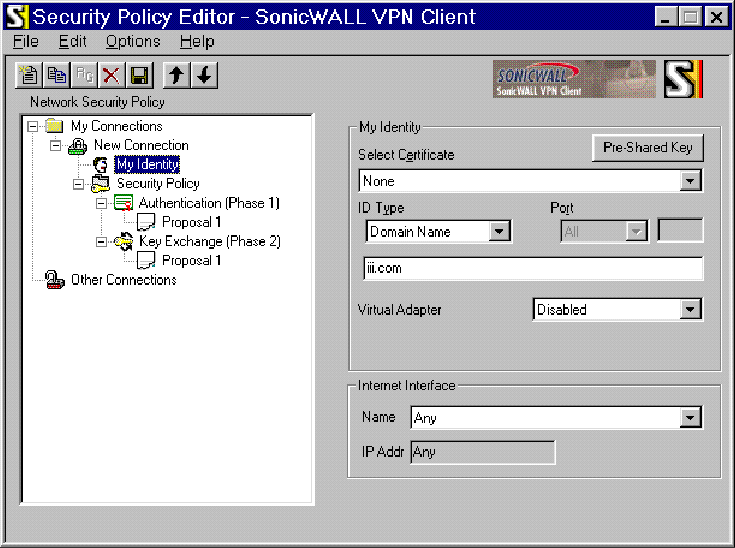Click the title bar application S icon
The width and height of the screenshot is (735, 548).
pyautogui.click(x=16, y=17)
